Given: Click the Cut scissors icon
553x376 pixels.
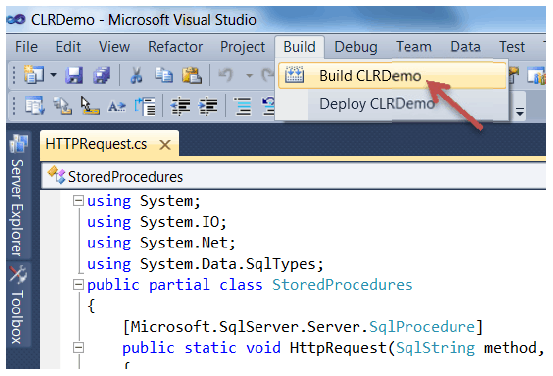Looking at the screenshot, I should click(x=136, y=75).
